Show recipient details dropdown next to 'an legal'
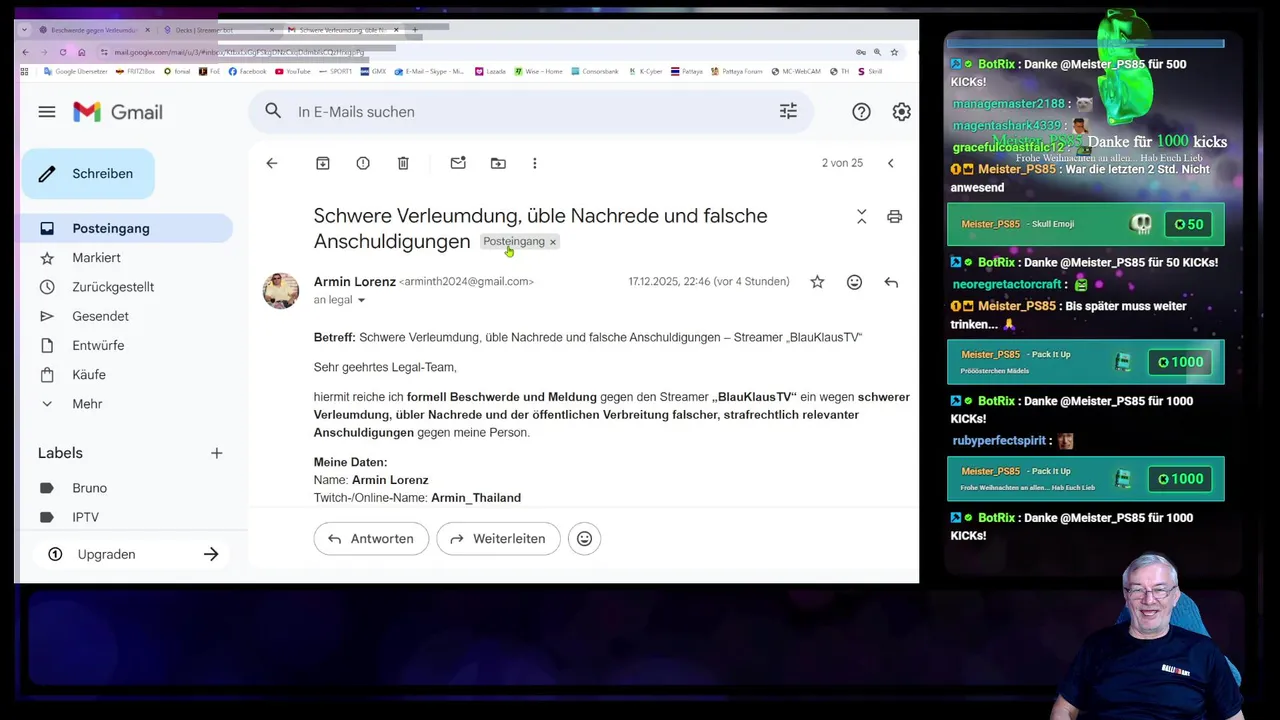1280x720 pixels. click(361, 301)
